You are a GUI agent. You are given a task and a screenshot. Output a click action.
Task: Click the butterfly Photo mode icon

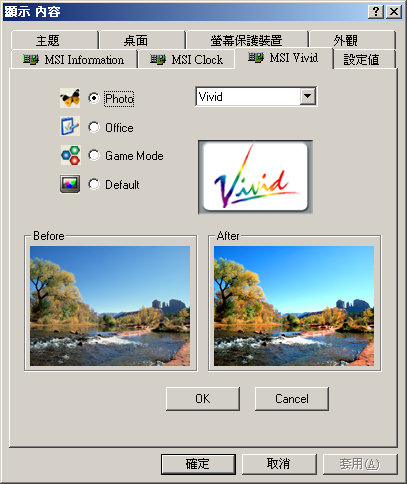click(x=70, y=98)
